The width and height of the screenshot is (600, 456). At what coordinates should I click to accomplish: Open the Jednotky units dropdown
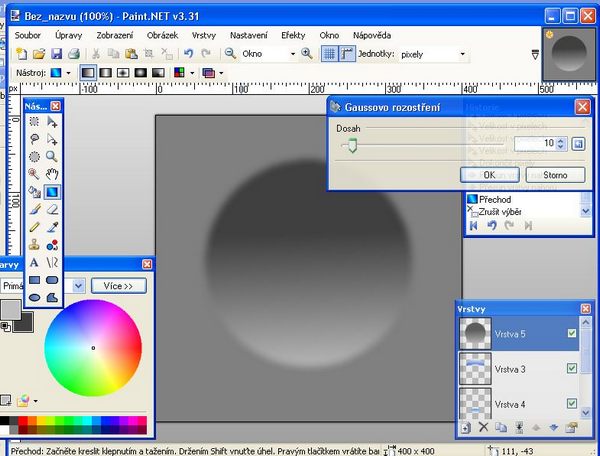tap(462, 53)
